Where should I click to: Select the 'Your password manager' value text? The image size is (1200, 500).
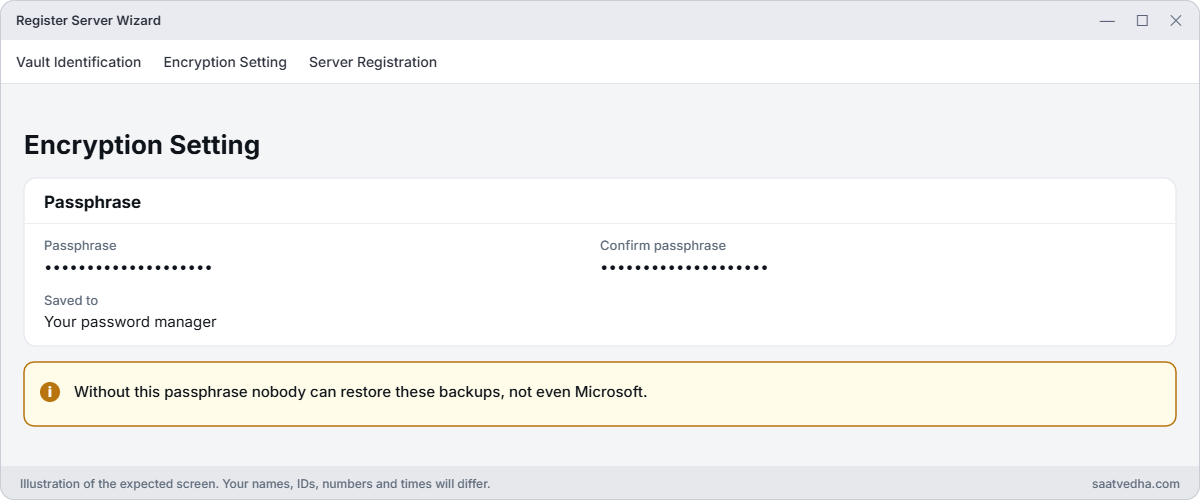[130, 322]
